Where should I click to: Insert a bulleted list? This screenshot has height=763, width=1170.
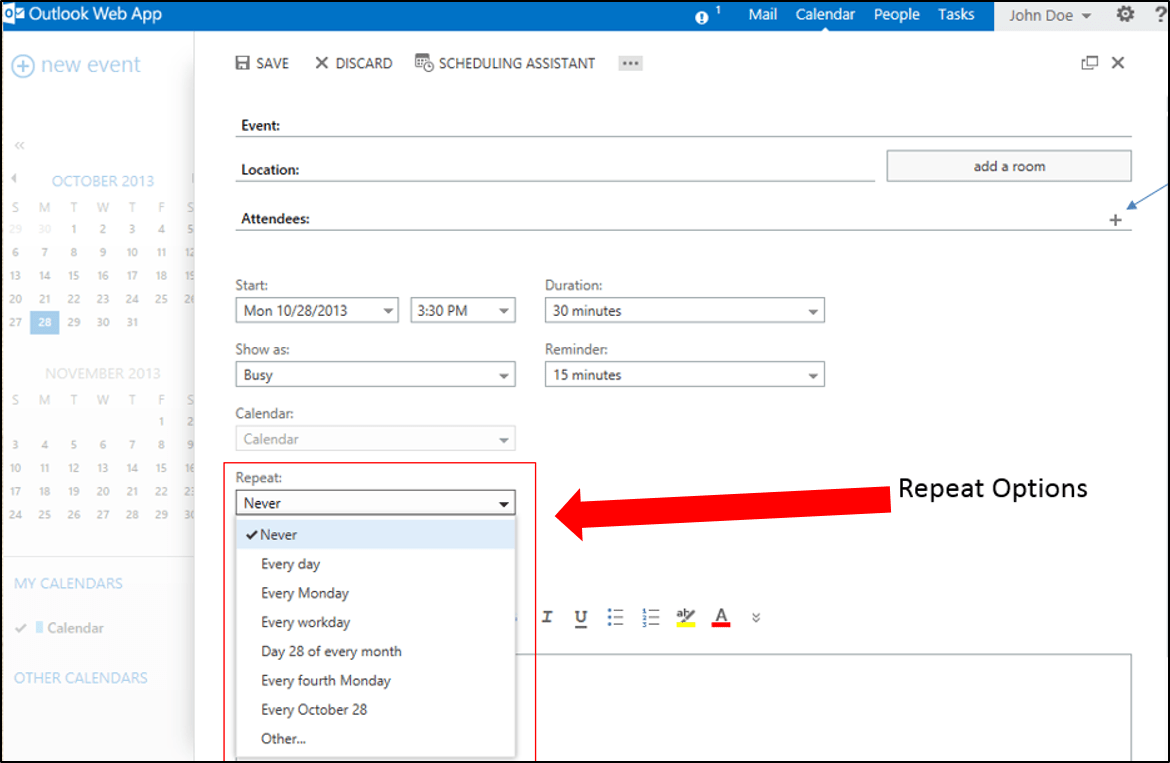(x=615, y=617)
